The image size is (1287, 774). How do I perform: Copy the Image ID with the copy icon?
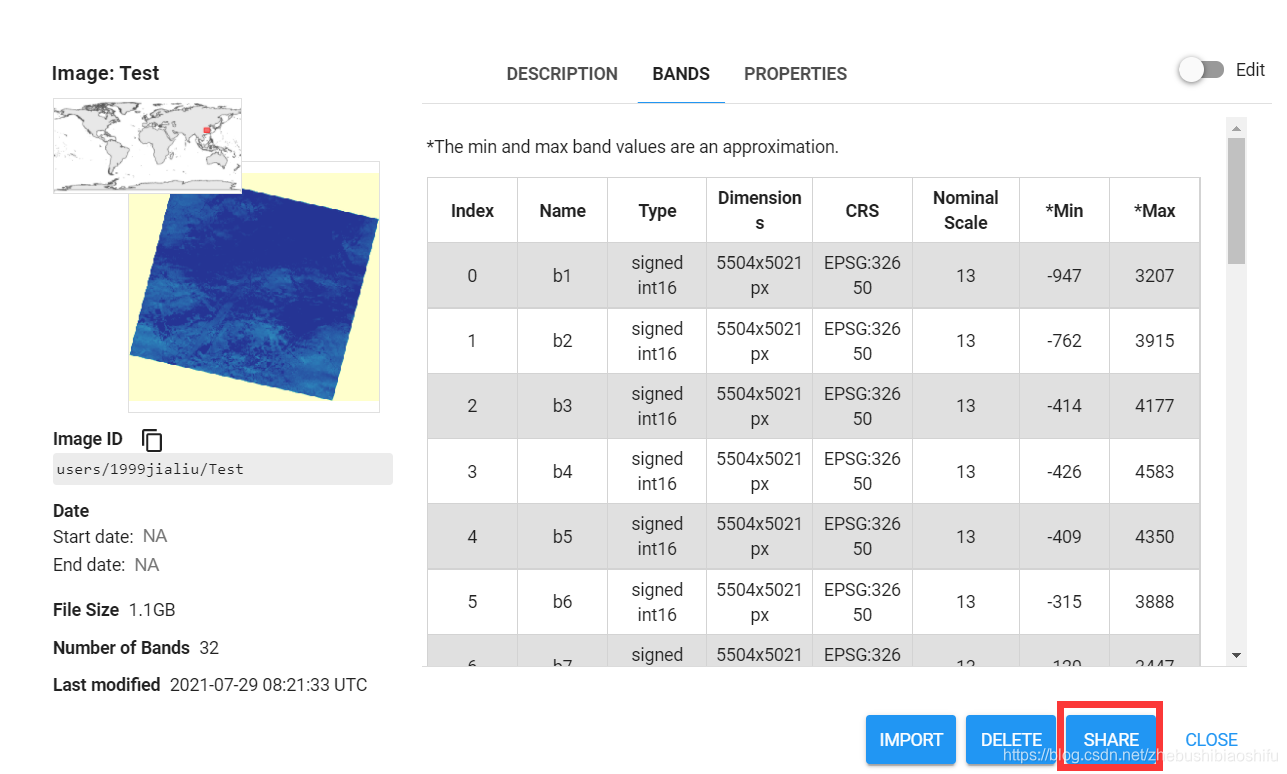152,439
